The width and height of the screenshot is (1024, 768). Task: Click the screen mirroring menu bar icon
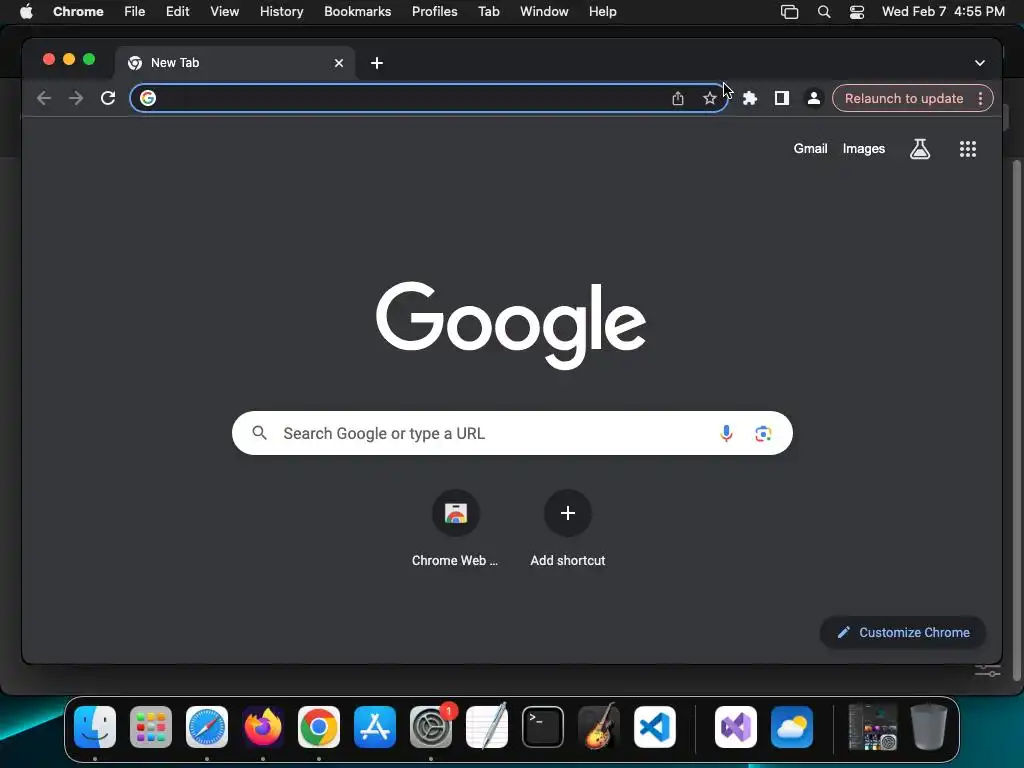coord(790,11)
